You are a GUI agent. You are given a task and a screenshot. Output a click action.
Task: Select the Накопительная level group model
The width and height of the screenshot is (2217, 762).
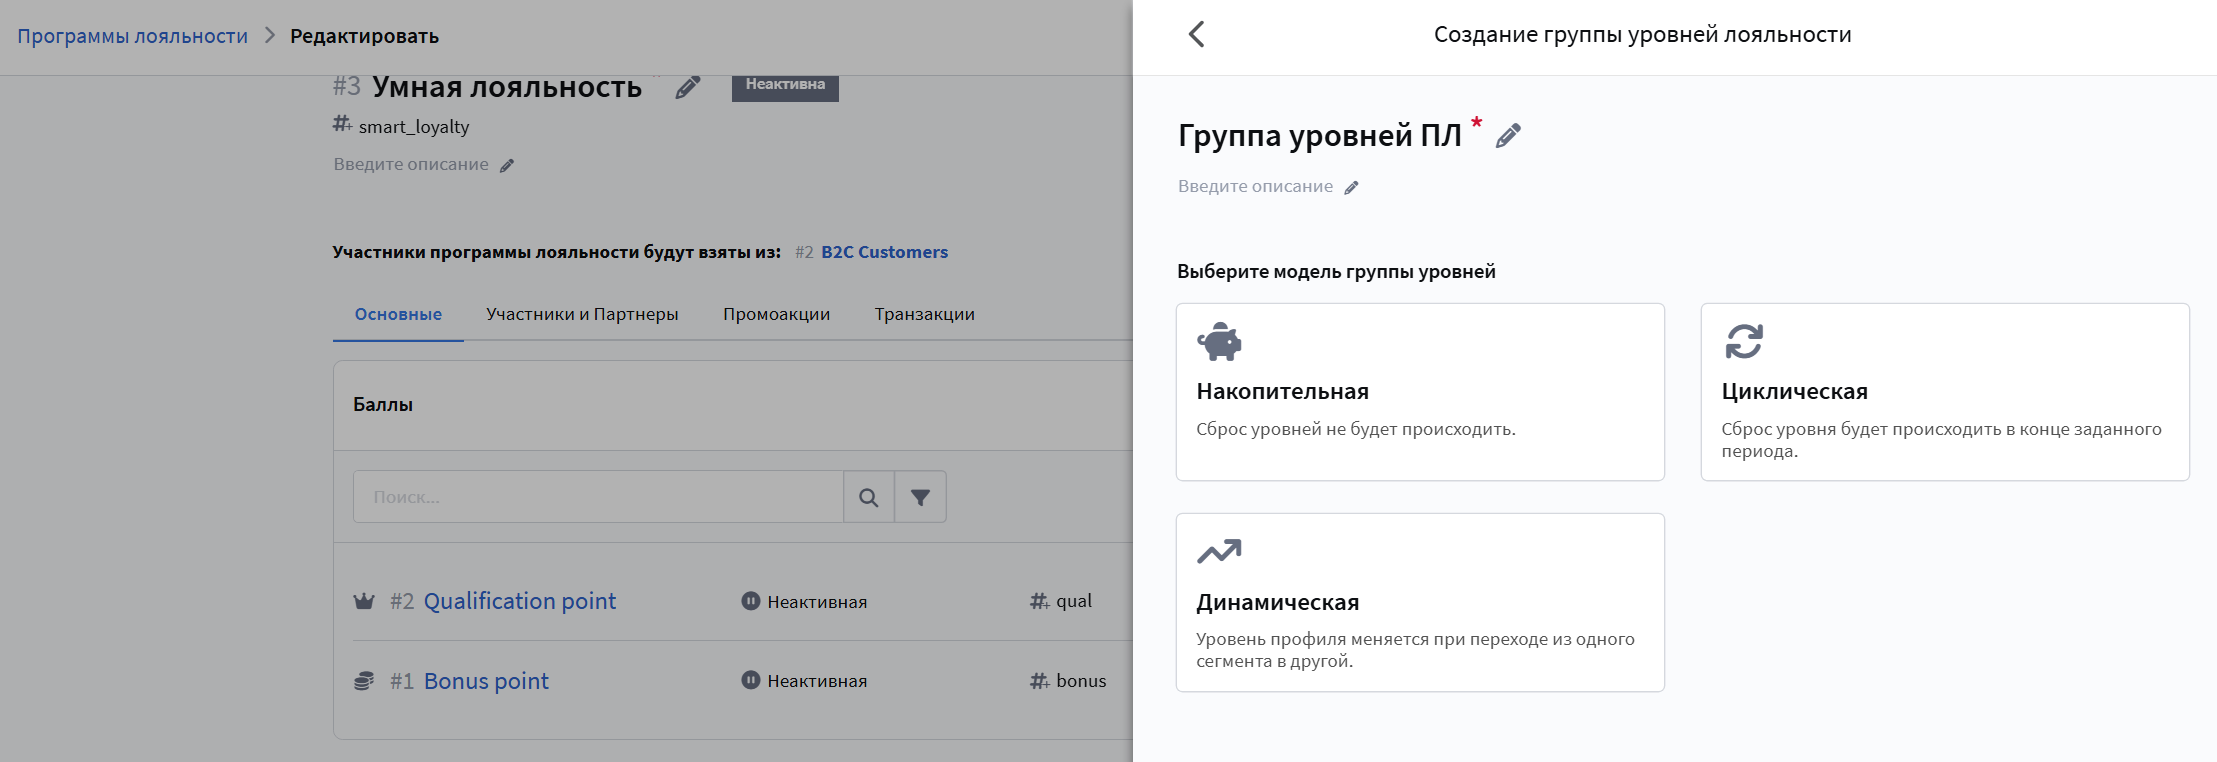tap(1420, 392)
